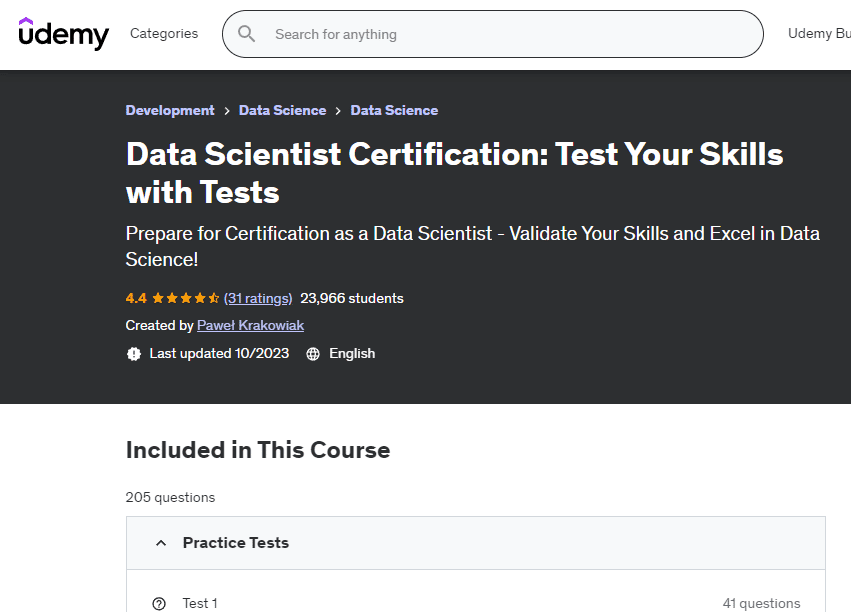Click first breadcrumb chevron after Development
This screenshot has width=851, height=612.
(227, 111)
